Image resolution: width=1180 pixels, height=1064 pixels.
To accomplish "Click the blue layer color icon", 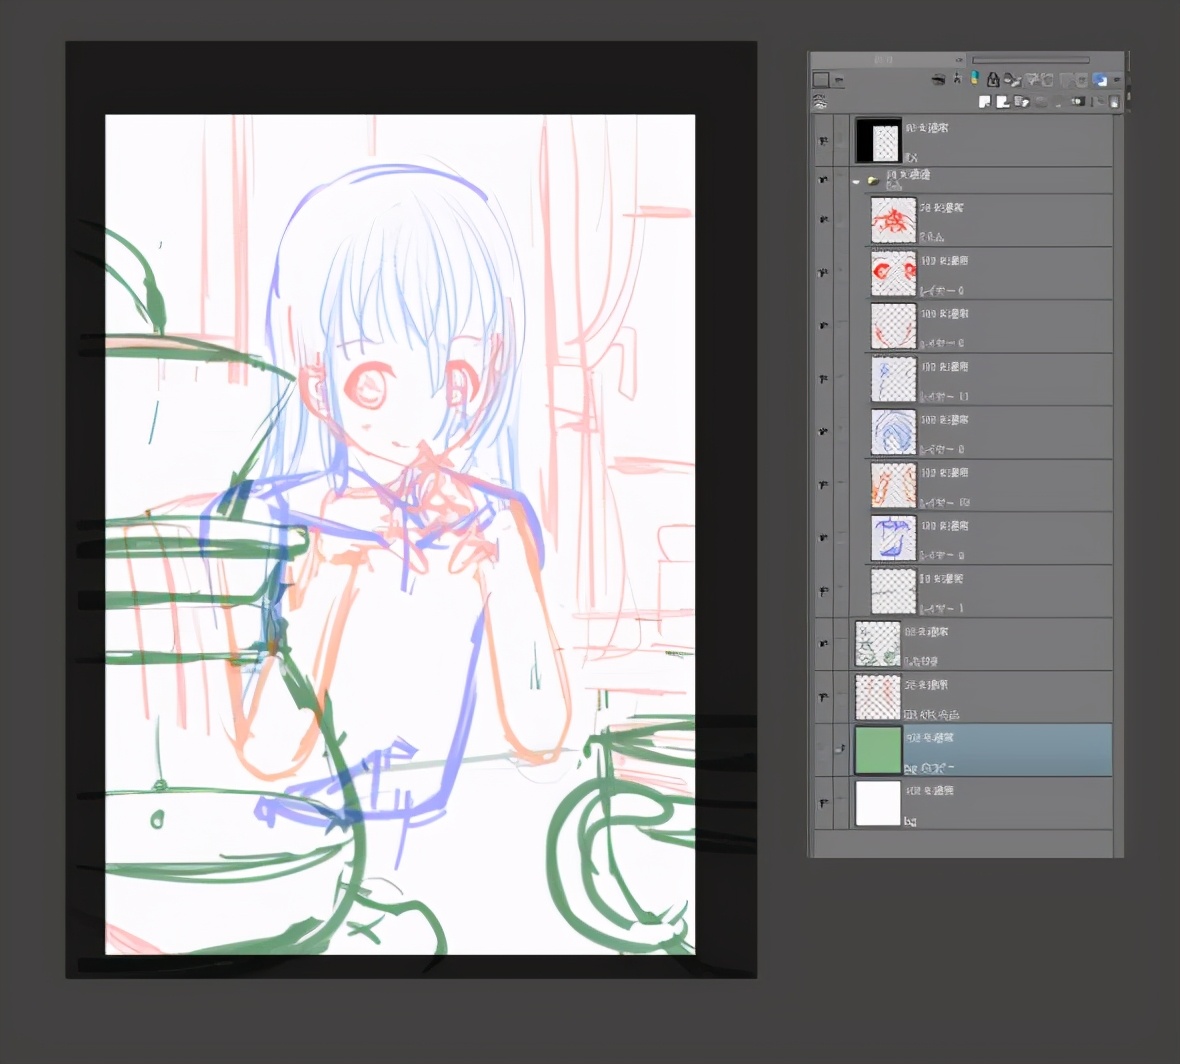I will (1100, 79).
